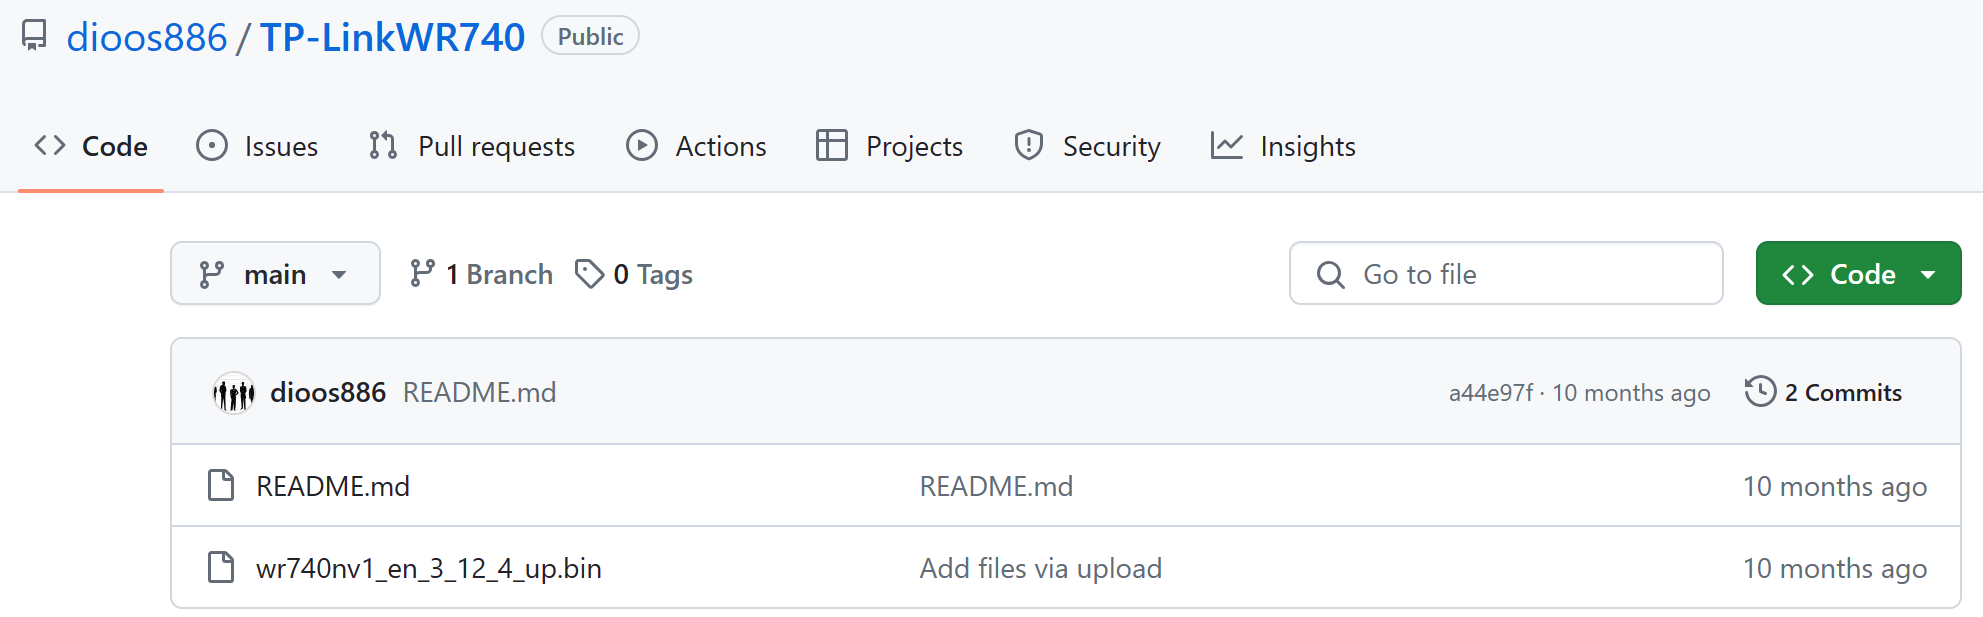Open wr740nv1_en_3_12_4_up.bin file
Image resolution: width=1983 pixels, height=617 pixels.
428,568
